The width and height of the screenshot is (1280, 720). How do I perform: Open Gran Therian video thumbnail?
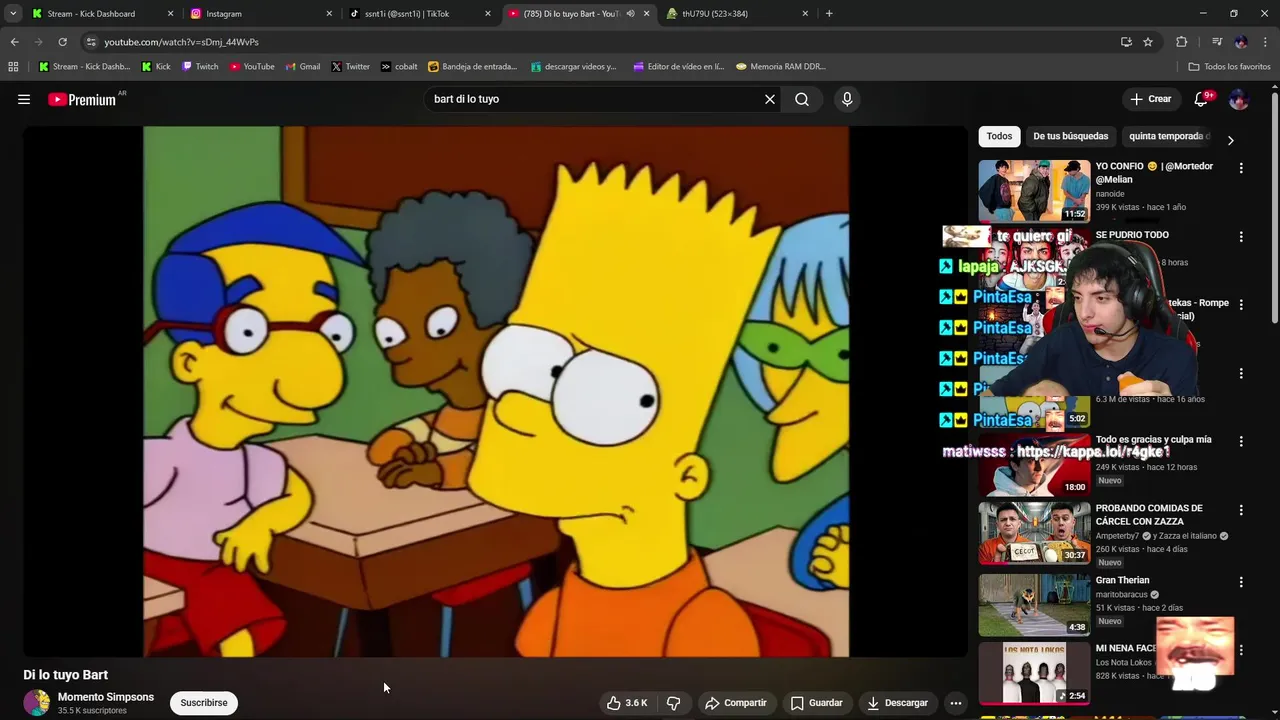pyautogui.click(x=1034, y=605)
